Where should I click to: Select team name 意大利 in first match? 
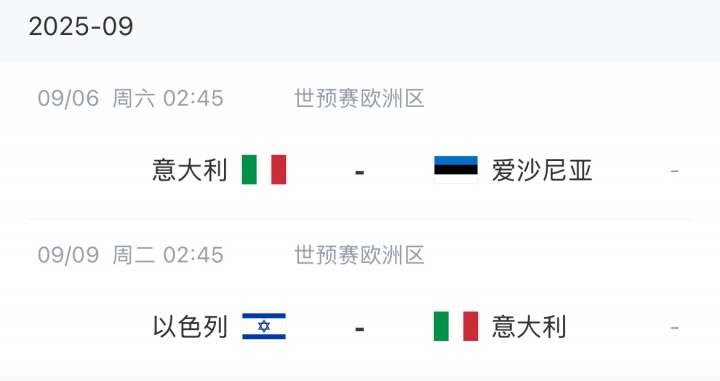click(190, 170)
